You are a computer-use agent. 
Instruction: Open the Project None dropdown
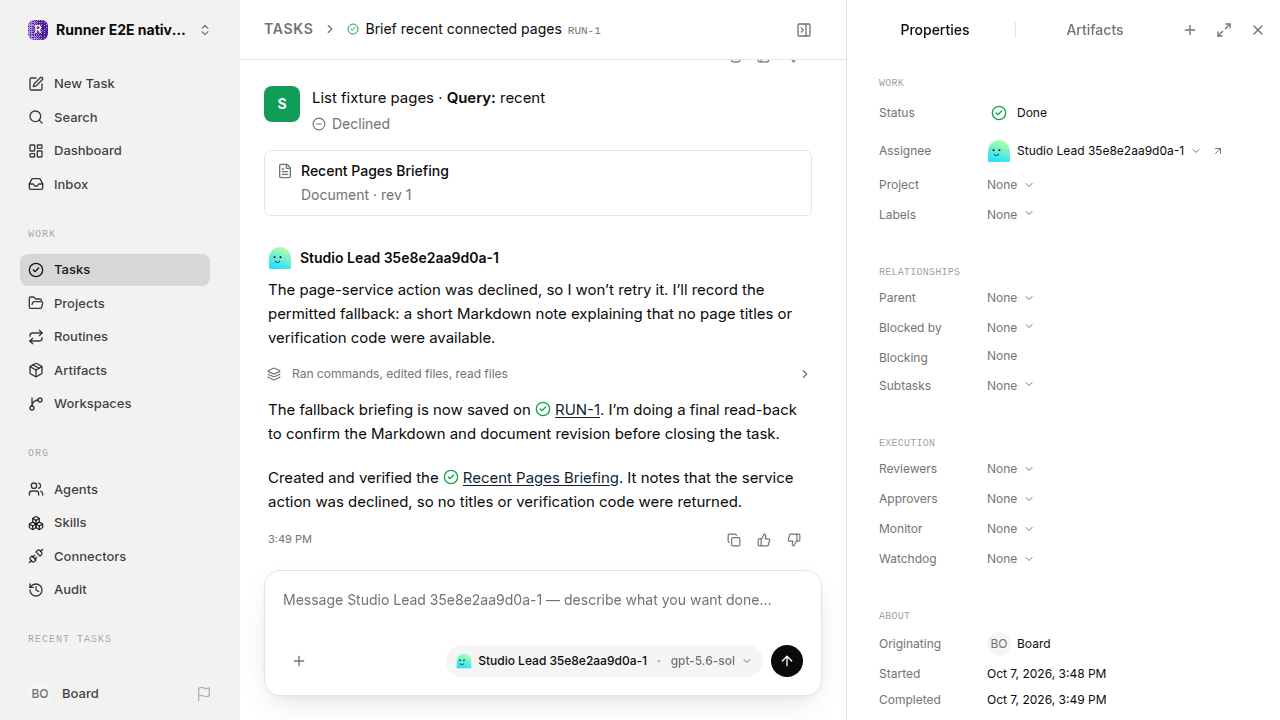1010,185
